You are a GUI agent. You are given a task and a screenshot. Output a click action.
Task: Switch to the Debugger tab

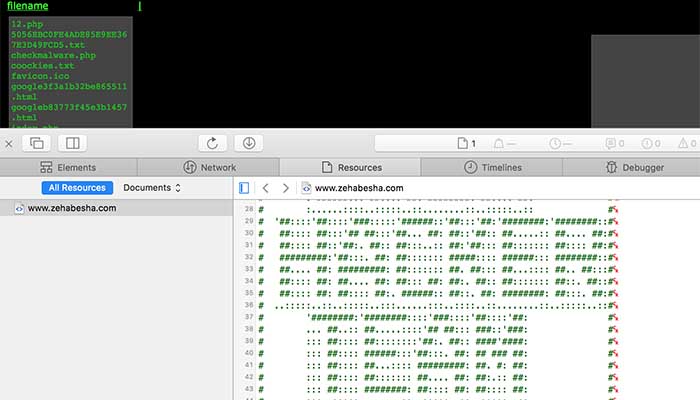(x=634, y=167)
